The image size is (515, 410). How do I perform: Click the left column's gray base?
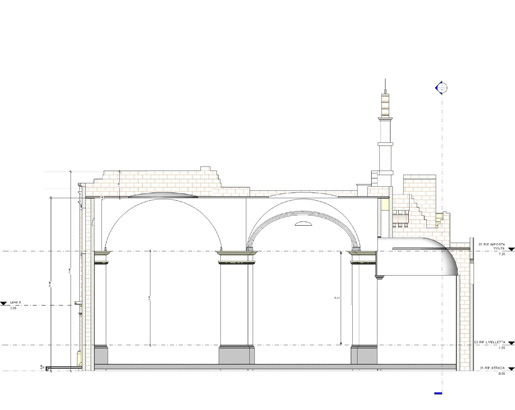(x=101, y=355)
